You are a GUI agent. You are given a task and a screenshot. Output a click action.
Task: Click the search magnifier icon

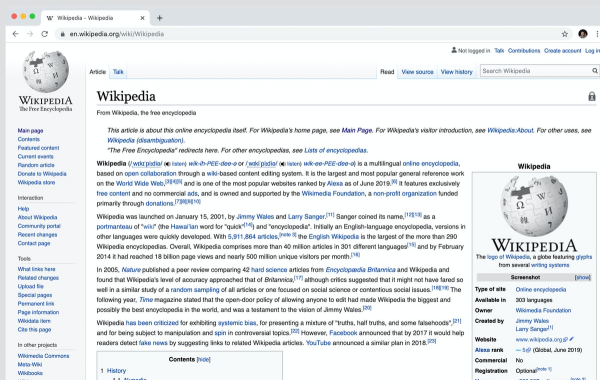[595, 71]
